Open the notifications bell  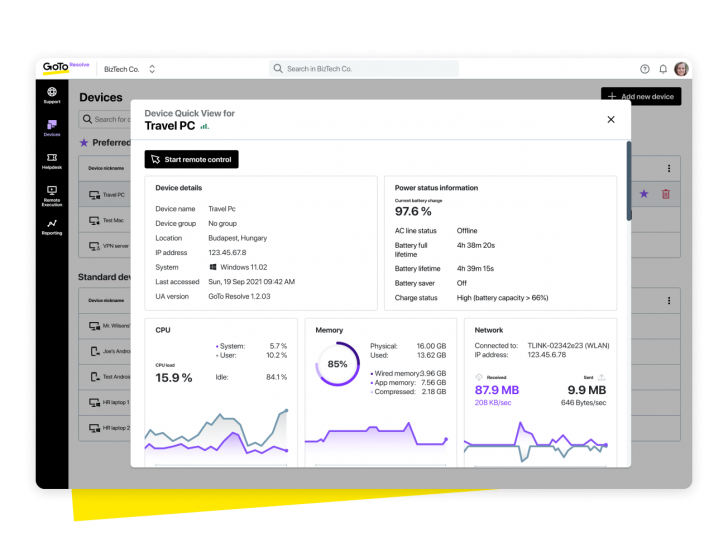pyautogui.click(x=663, y=69)
